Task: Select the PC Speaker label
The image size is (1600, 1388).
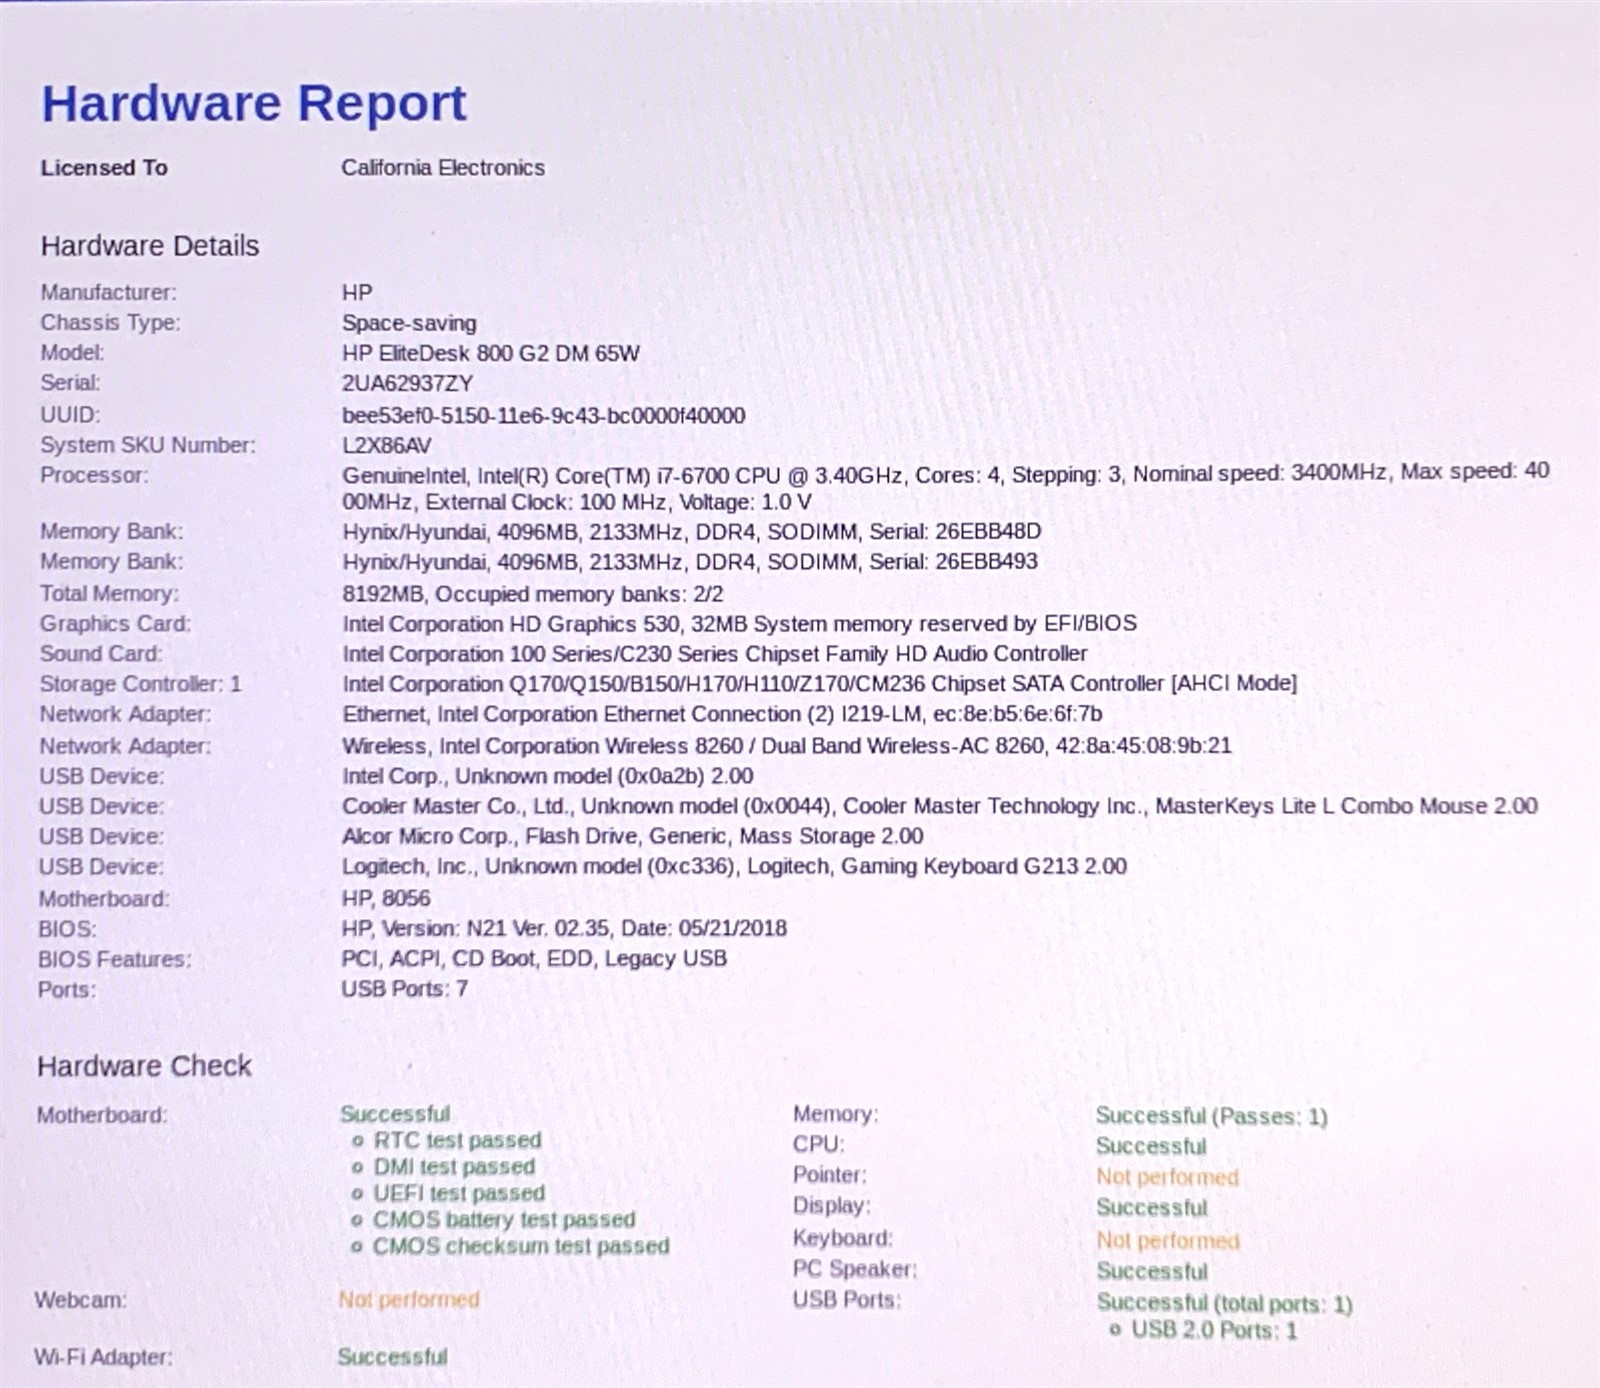Action: click(855, 1270)
